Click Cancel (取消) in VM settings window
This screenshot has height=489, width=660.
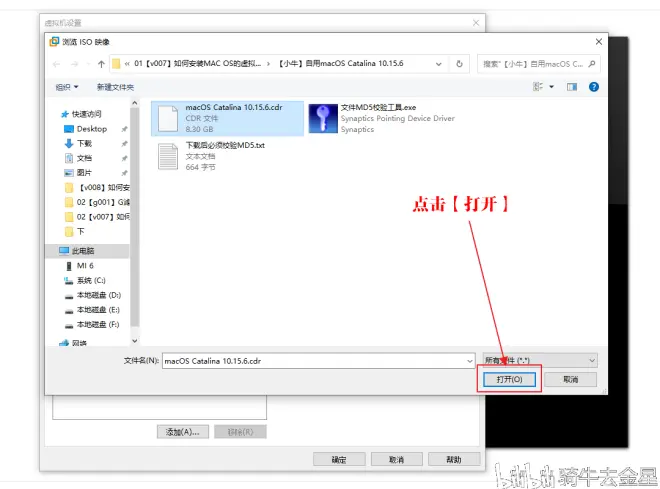(397, 460)
